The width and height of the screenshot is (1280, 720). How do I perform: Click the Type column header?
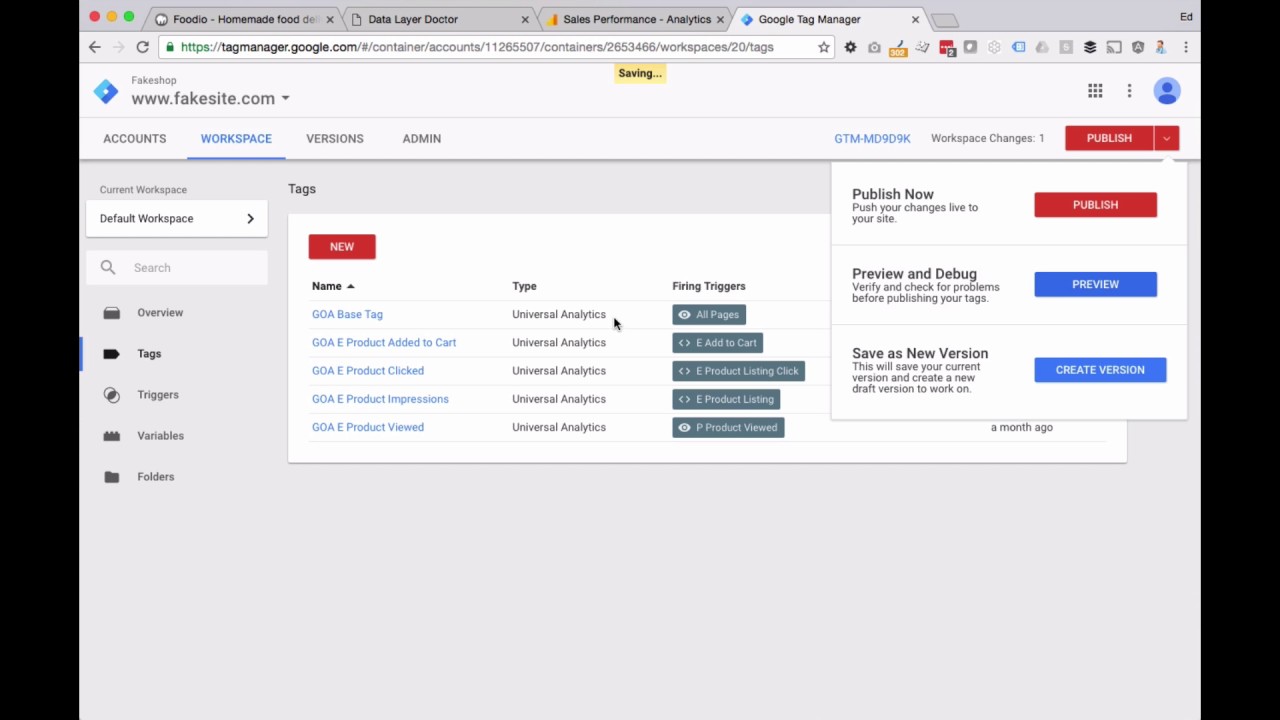(x=524, y=286)
